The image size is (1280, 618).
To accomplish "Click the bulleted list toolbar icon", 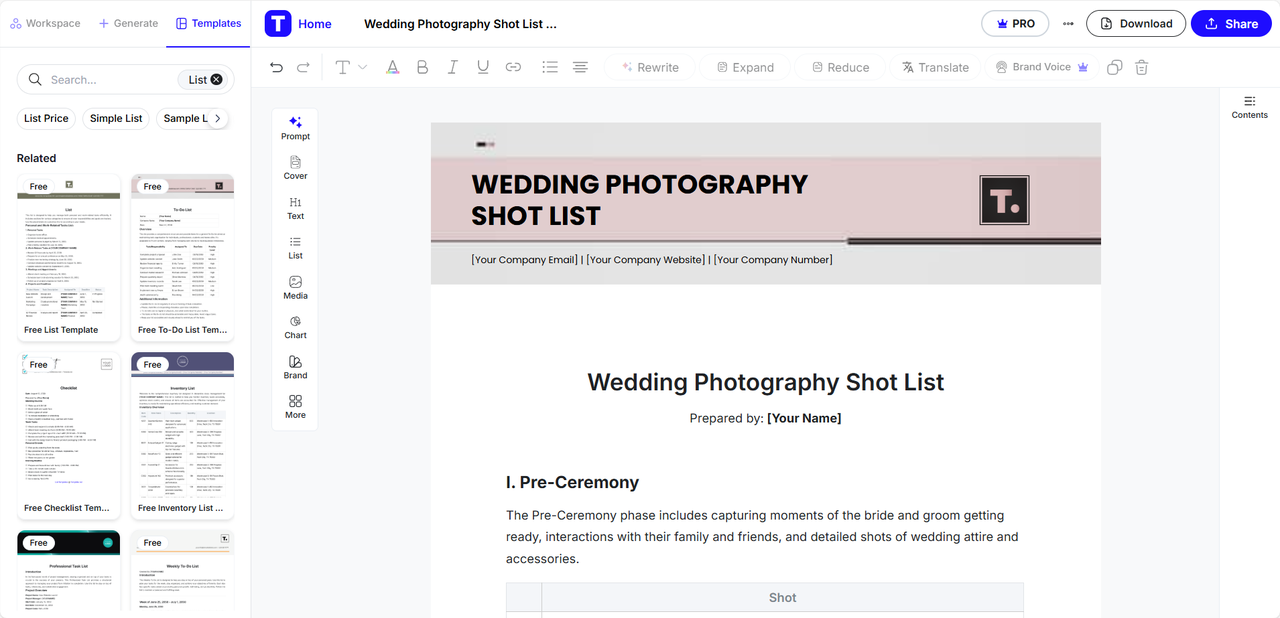I will pos(549,67).
